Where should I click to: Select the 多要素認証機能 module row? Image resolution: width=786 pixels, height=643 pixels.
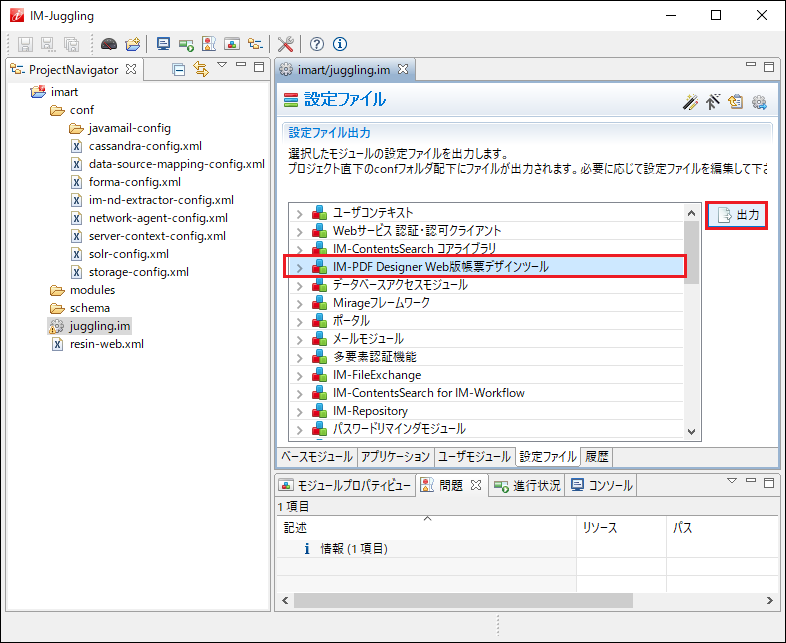tap(487, 357)
